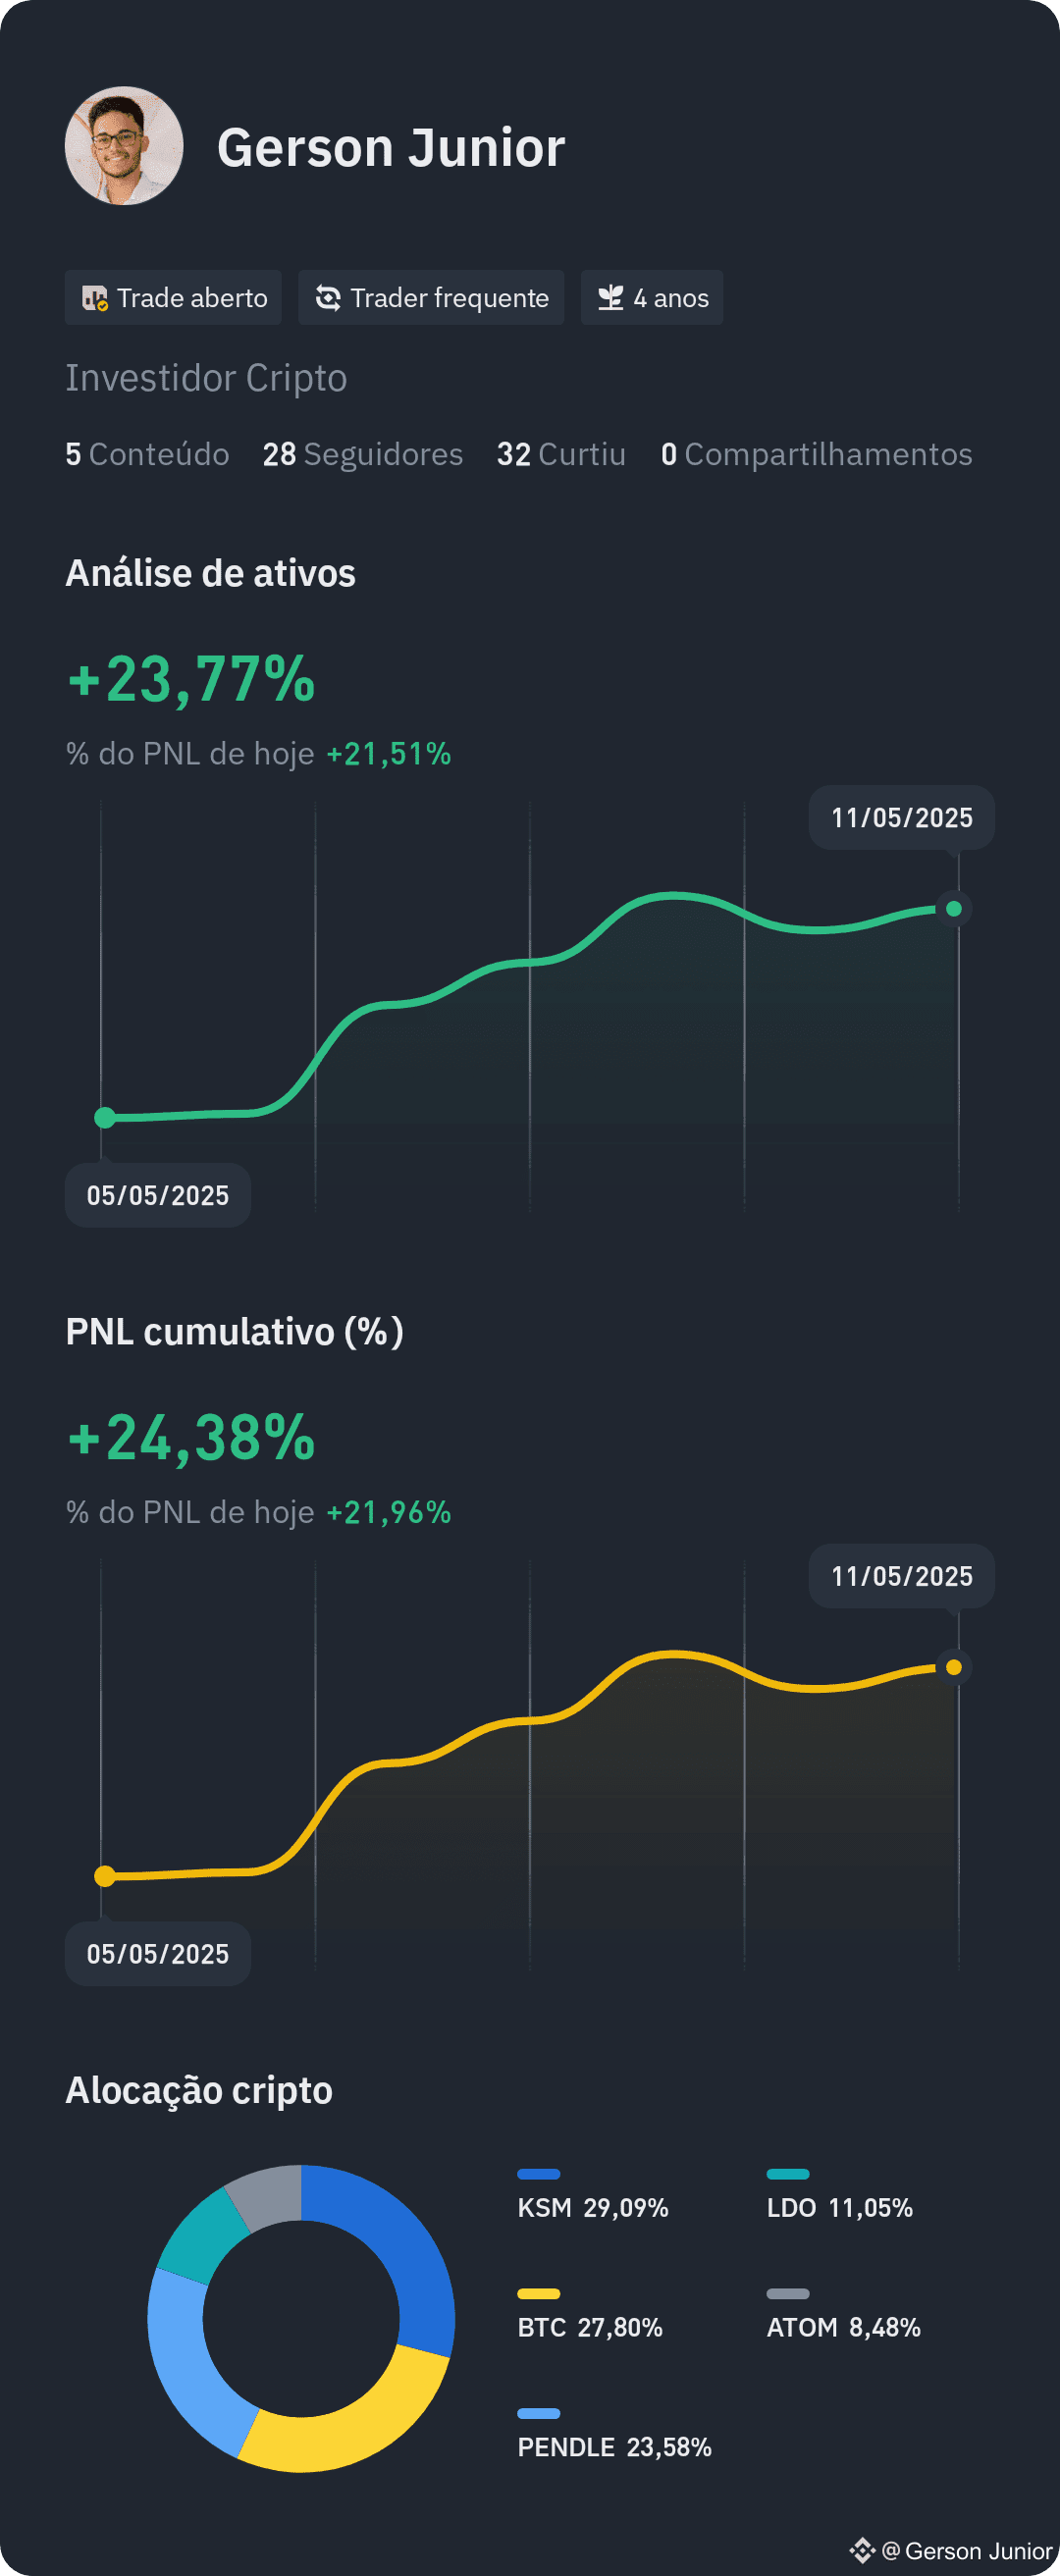Image resolution: width=1060 pixels, height=2576 pixels.
Task: Select the Trade aberto badge
Action: click(x=173, y=298)
